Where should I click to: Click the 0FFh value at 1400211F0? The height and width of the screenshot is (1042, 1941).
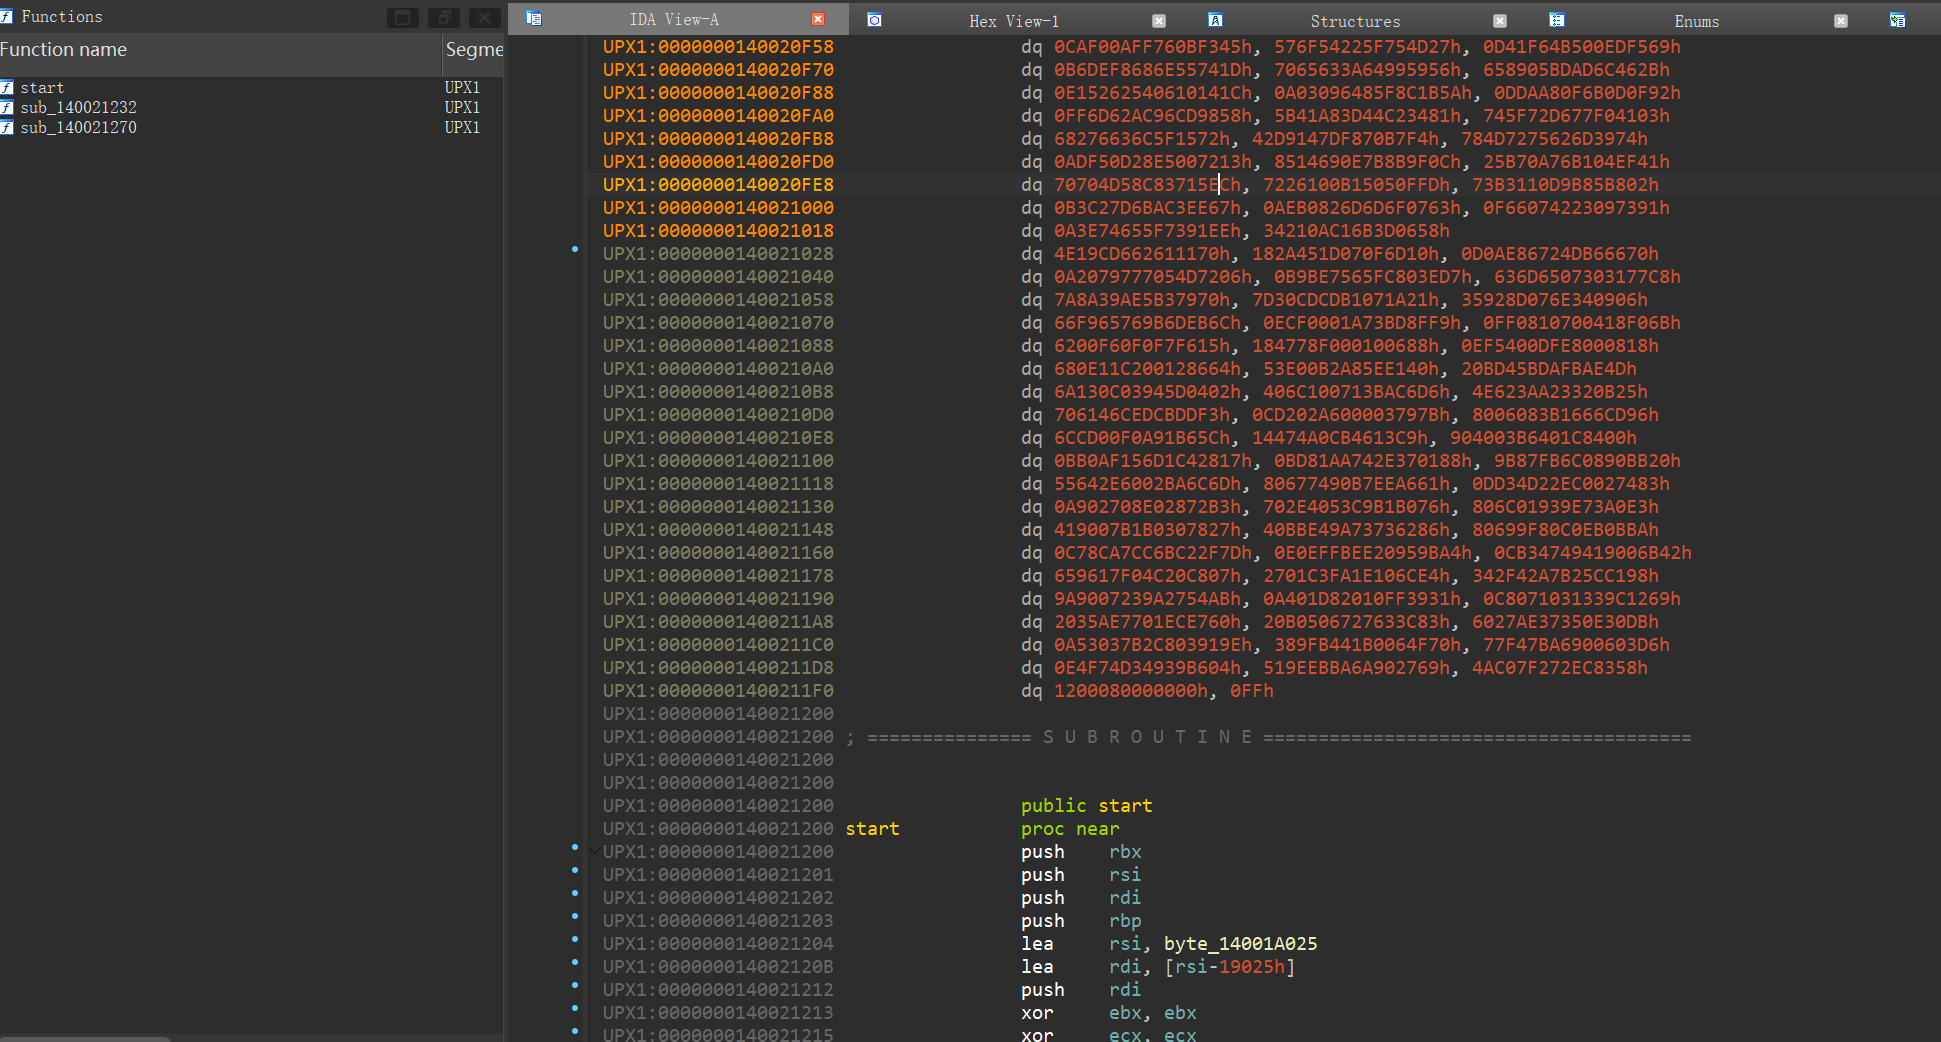point(1252,691)
